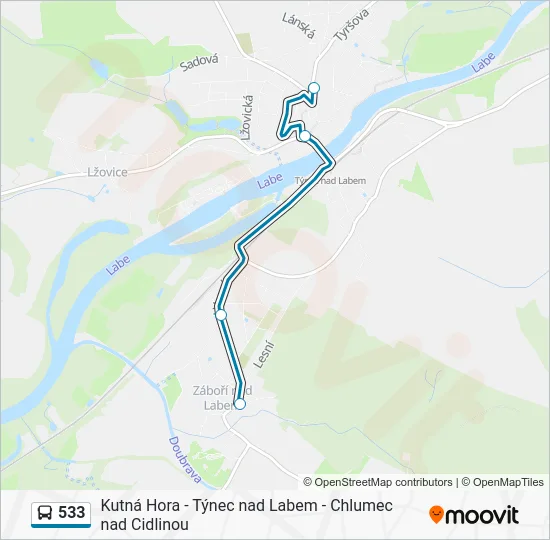Click the bus icon next to 533

(45, 513)
